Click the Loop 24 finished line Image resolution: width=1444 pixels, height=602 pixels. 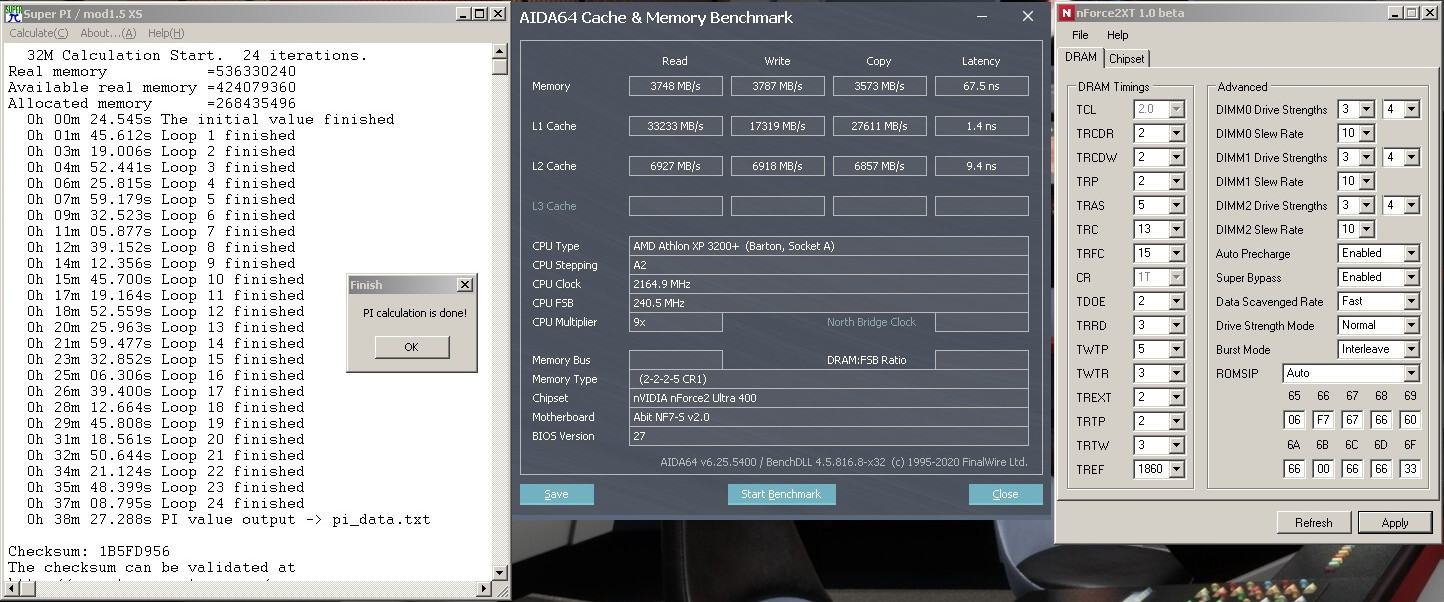pyautogui.click(x=166, y=503)
